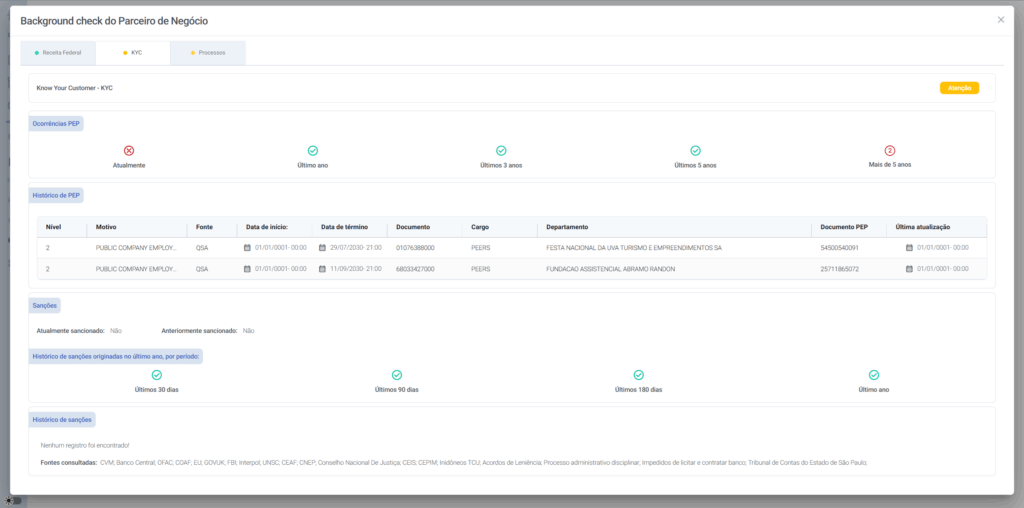Click the Data de término column header
Viewport: 1024px width, 508px height.
[346, 227]
